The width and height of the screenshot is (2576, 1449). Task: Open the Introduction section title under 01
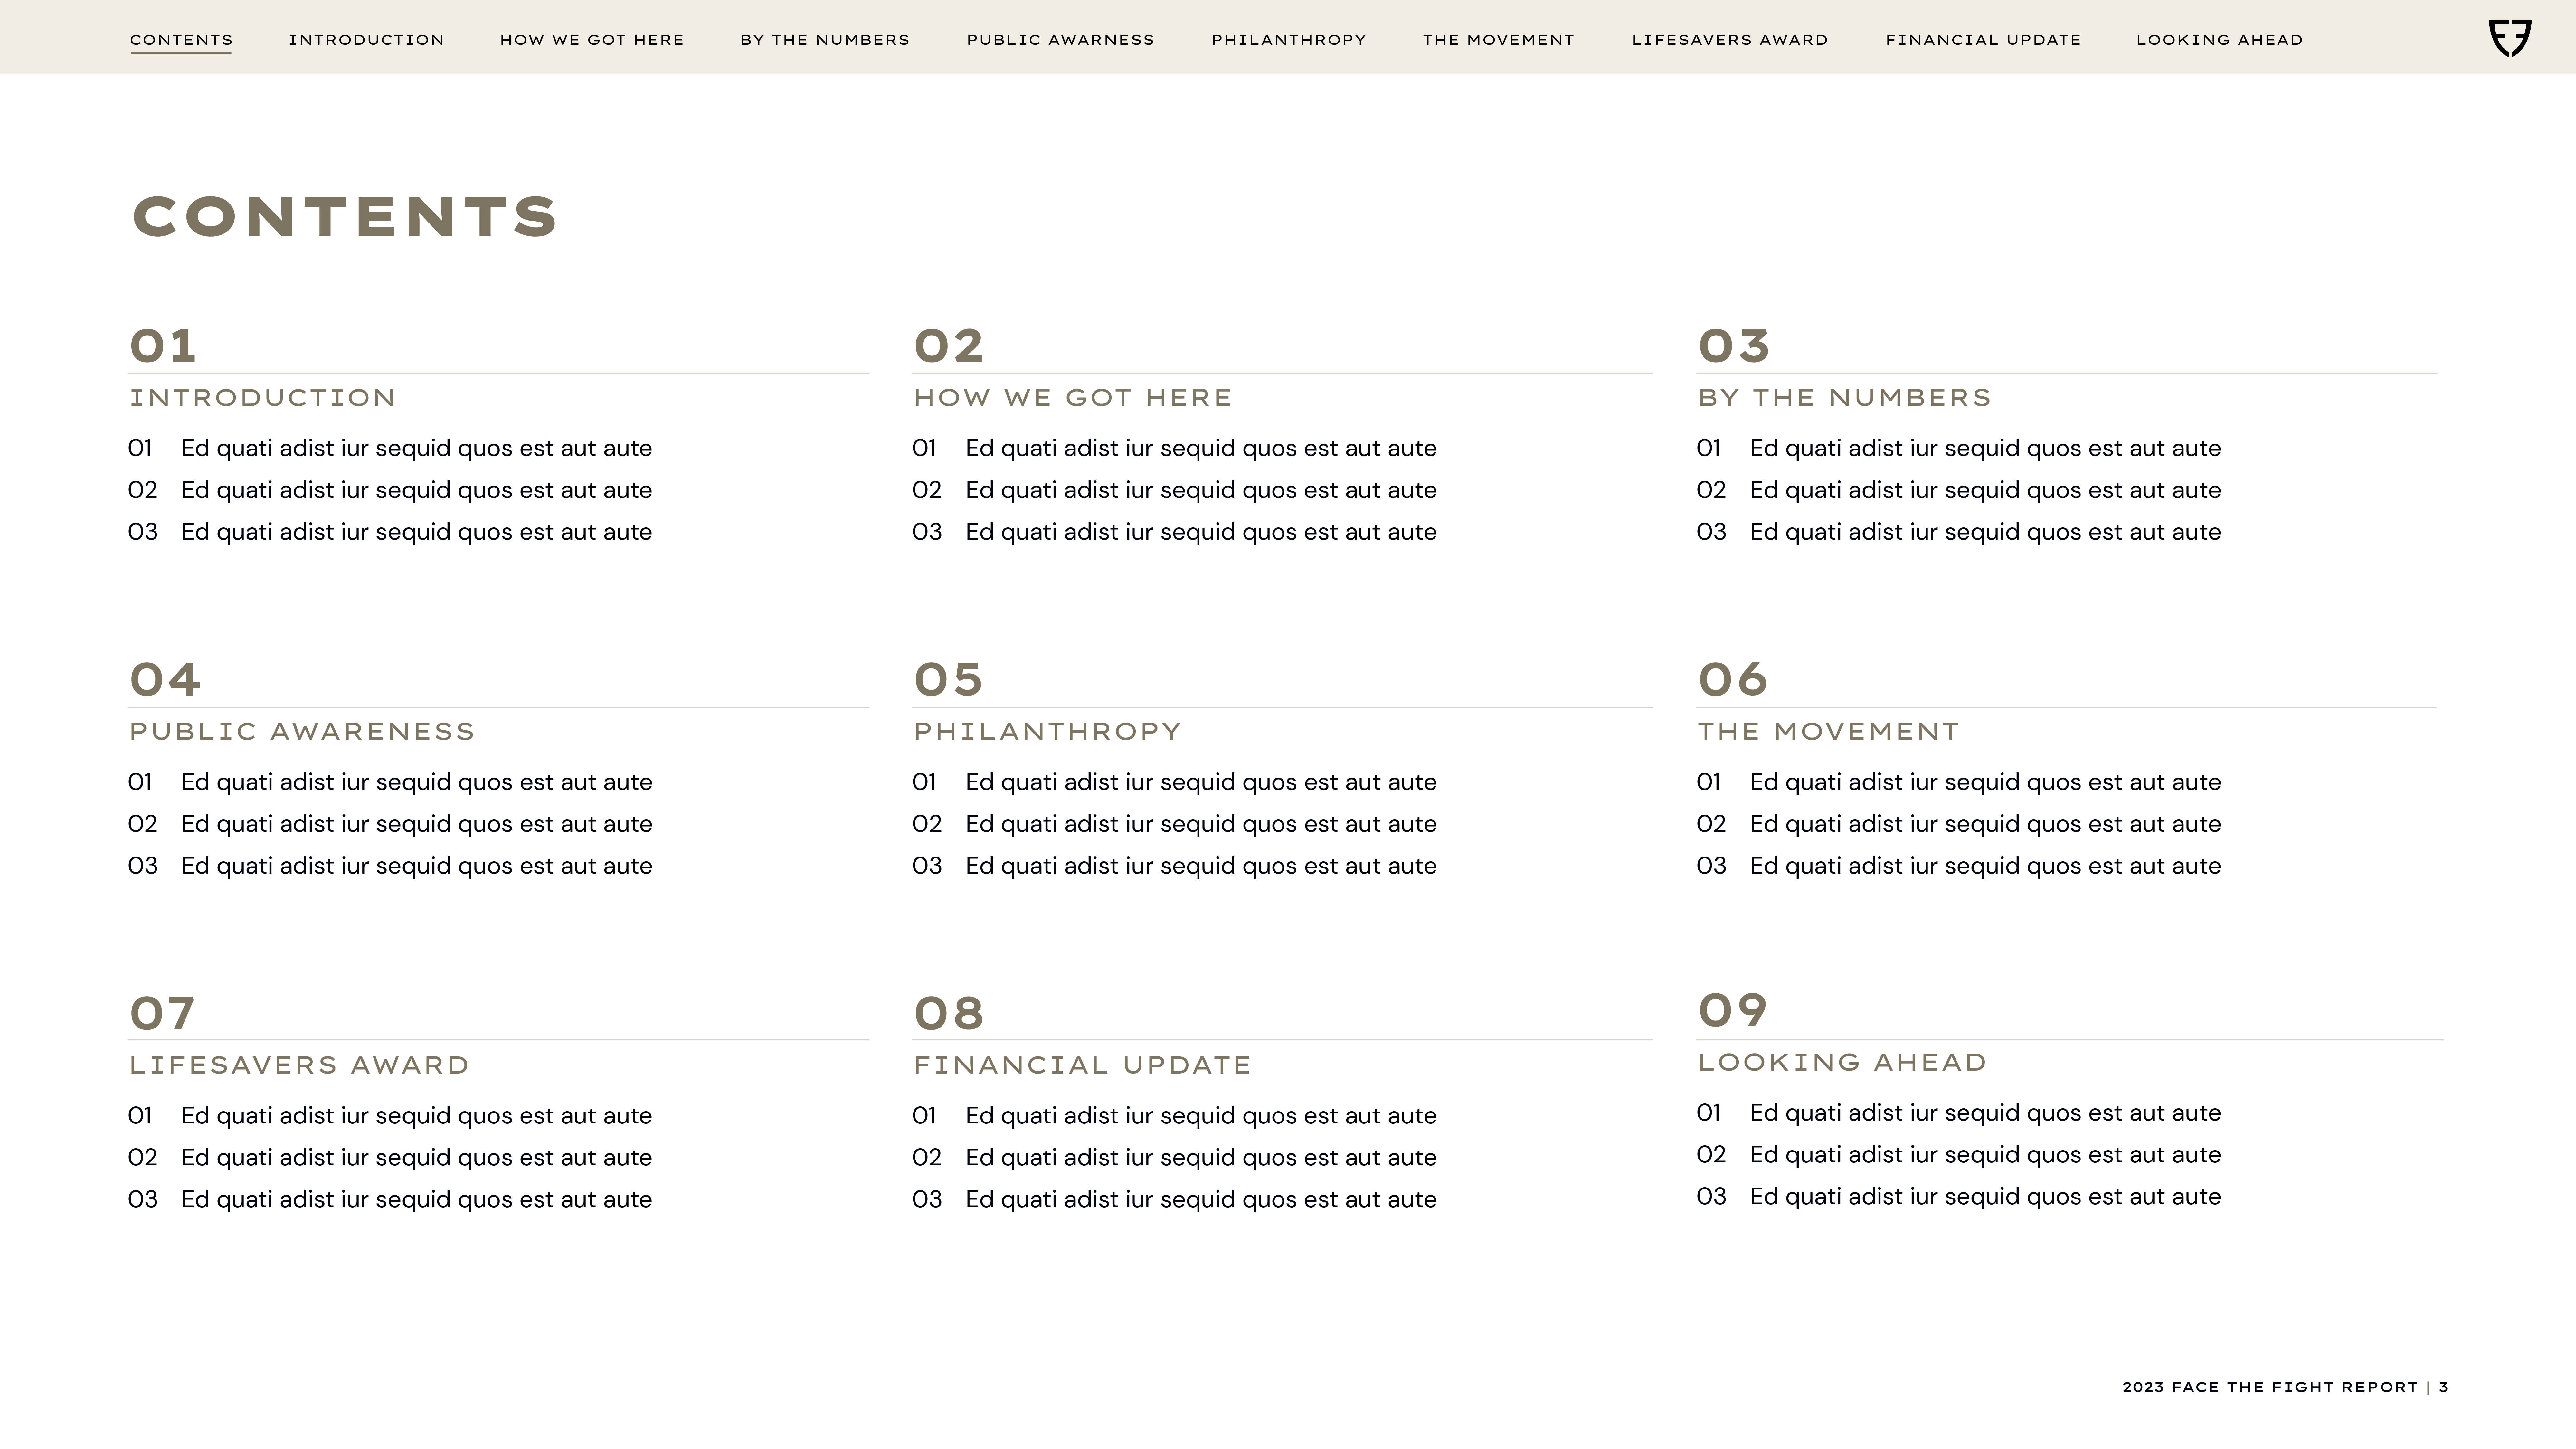263,398
